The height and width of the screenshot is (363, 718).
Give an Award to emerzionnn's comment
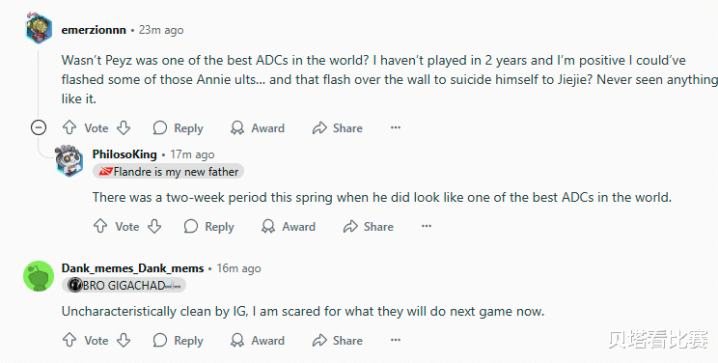click(x=257, y=128)
